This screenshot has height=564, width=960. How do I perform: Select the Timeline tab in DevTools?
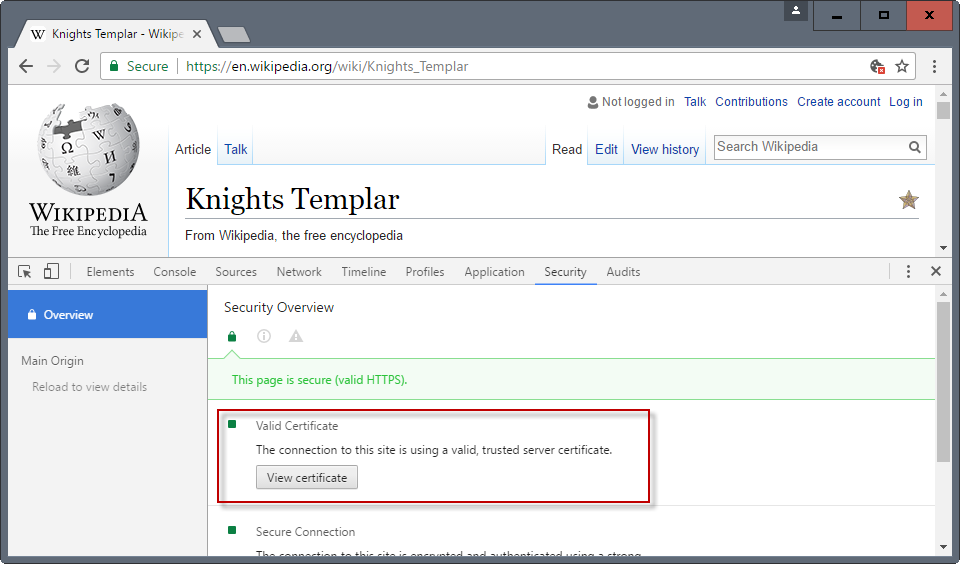click(x=364, y=272)
